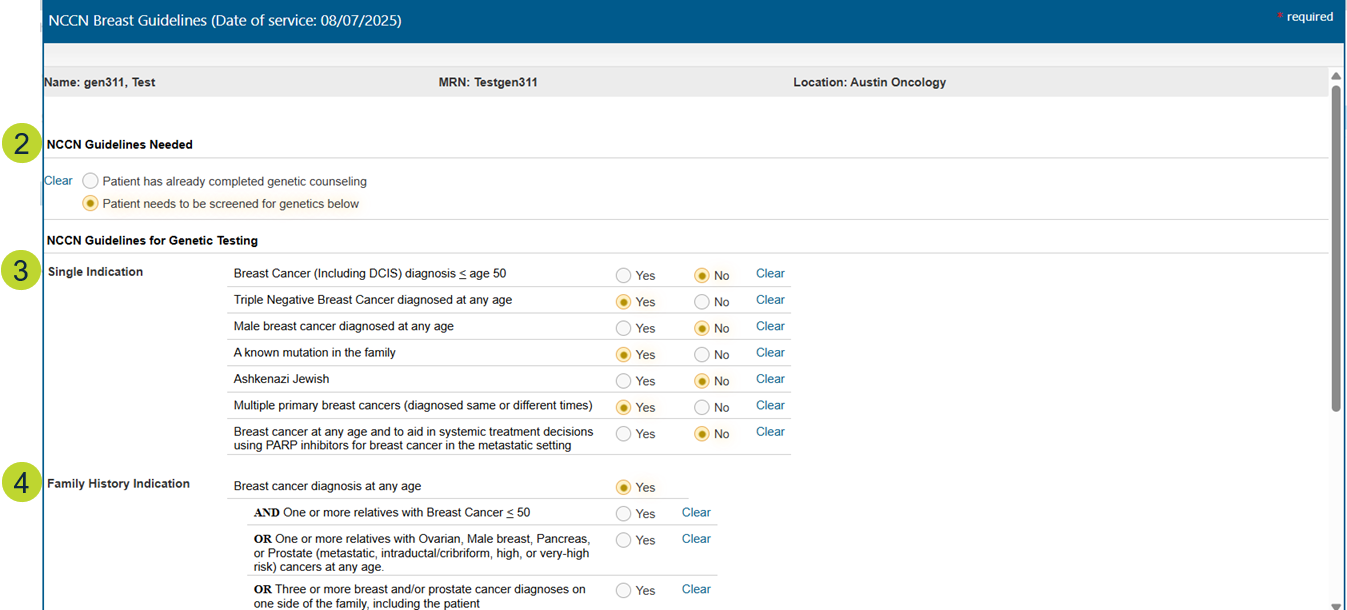Image resolution: width=1347 pixels, height=610 pixels.
Task: Click the green step 3 marker
Action: pyautogui.click(x=20, y=272)
